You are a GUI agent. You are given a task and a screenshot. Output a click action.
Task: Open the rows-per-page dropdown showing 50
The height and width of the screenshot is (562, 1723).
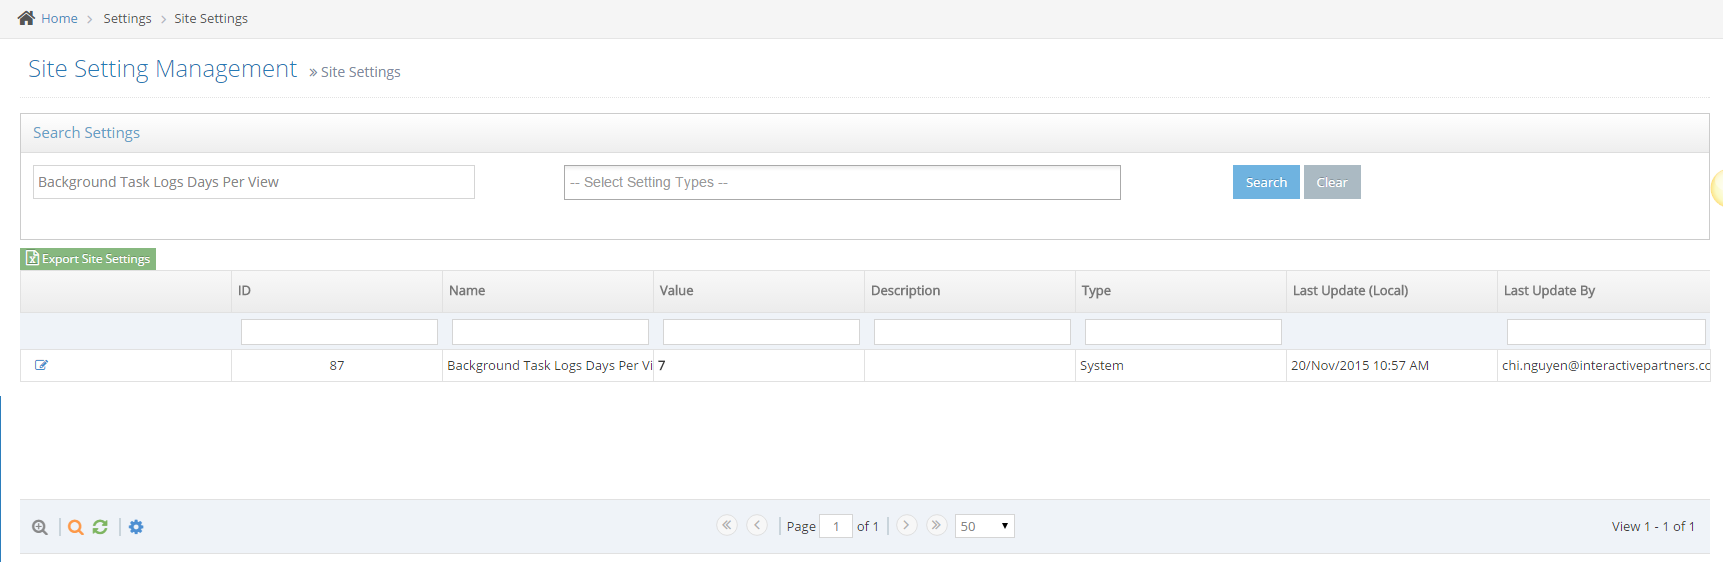tap(984, 526)
